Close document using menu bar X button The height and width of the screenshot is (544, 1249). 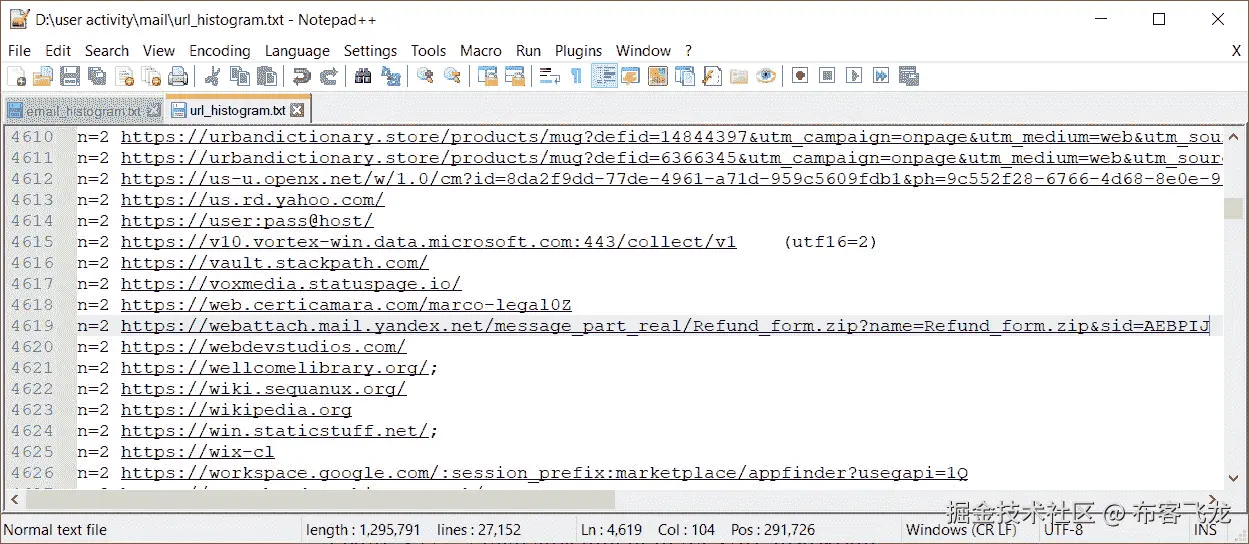pos(1236,50)
